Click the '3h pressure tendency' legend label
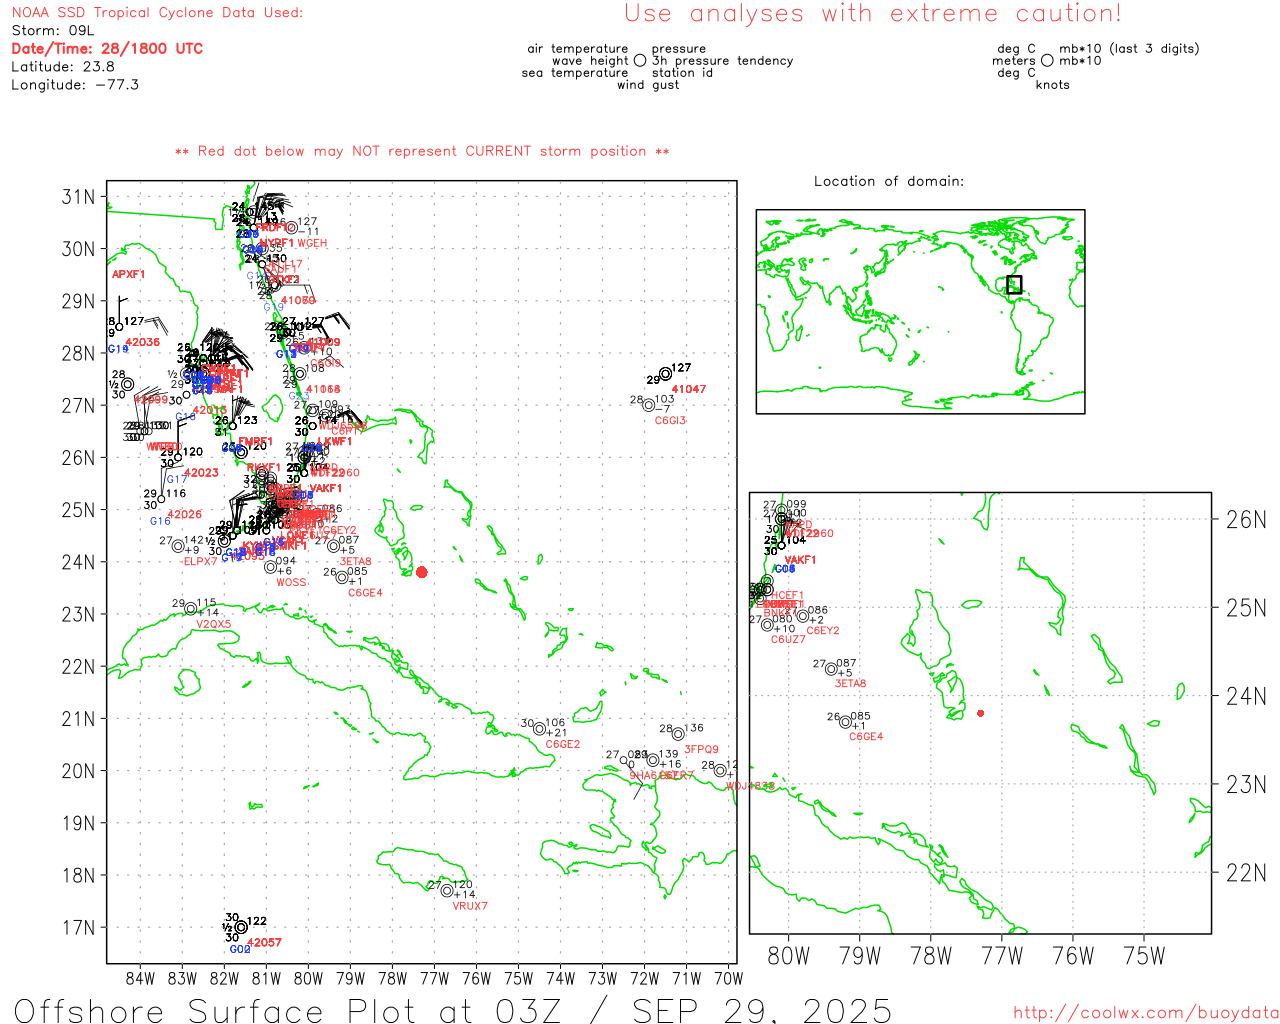The height and width of the screenshot is (1024, 1280). pos(722,61)
